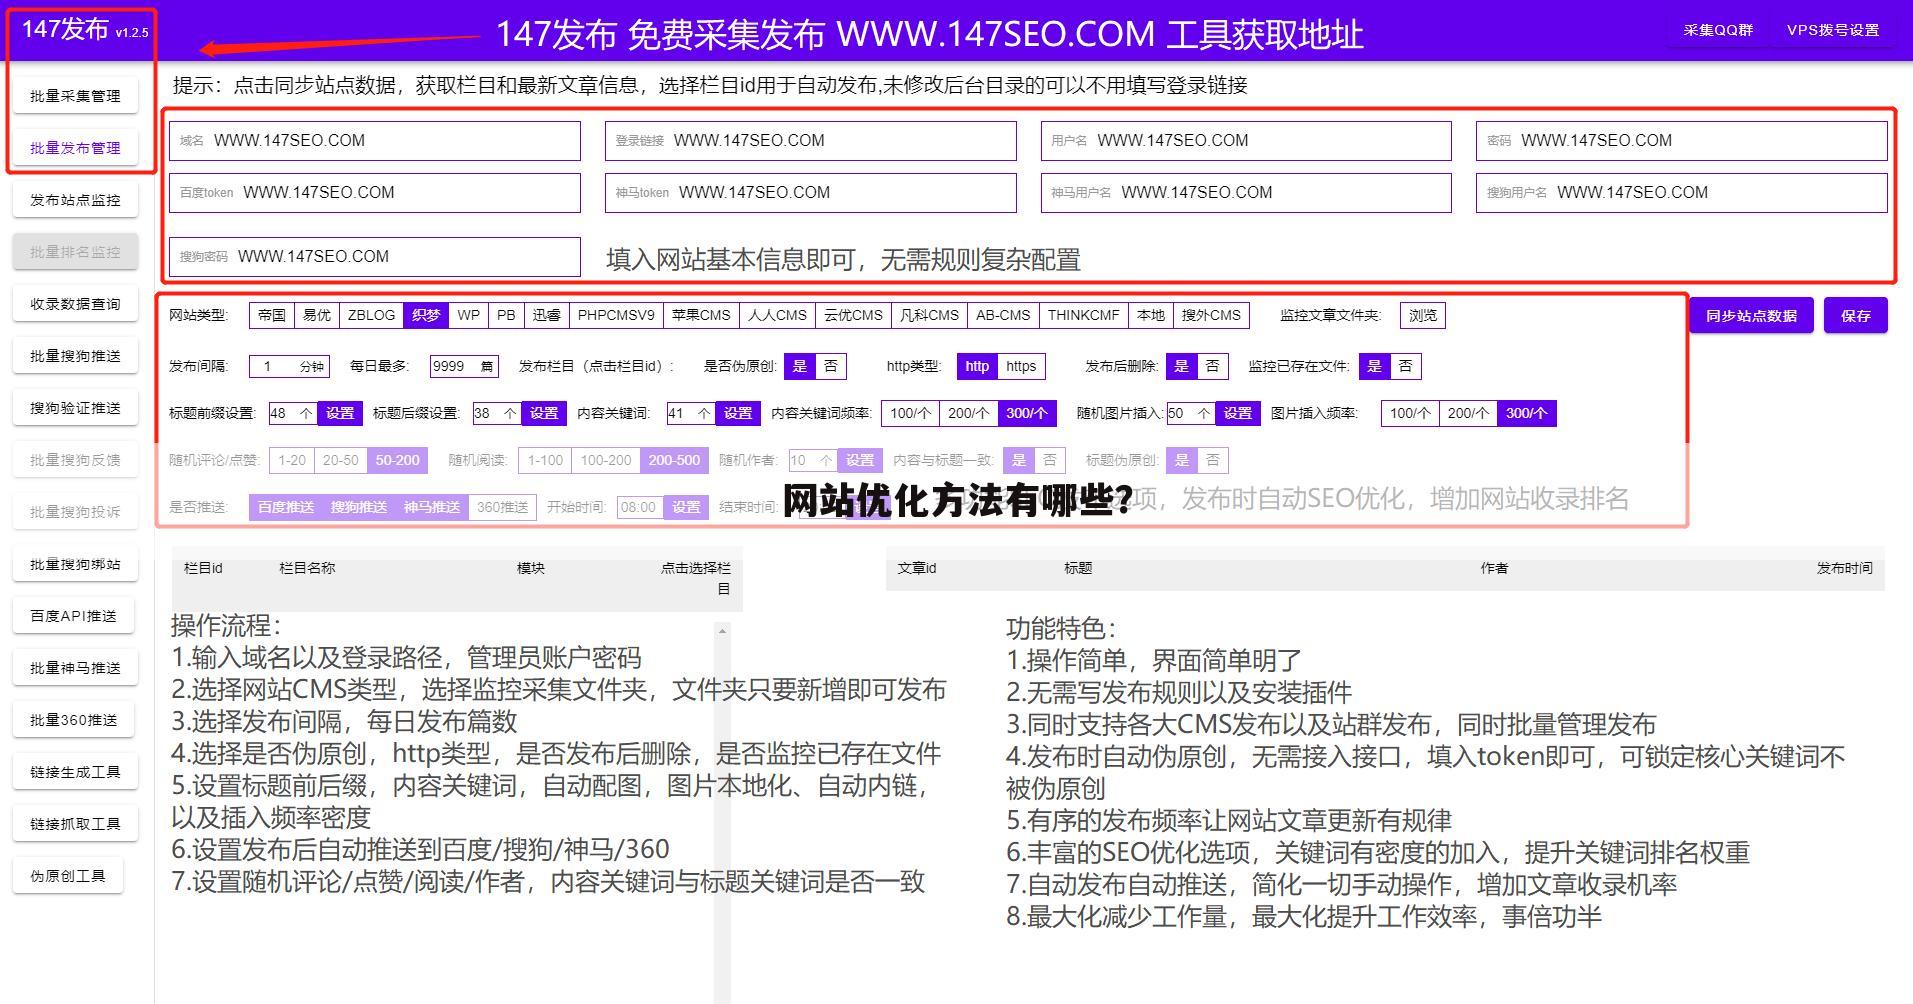Image resolution: width=1913 pixels, height=1004 pixels.
Task: Open 批量搜狗绑站
Action: pos(75,564)
